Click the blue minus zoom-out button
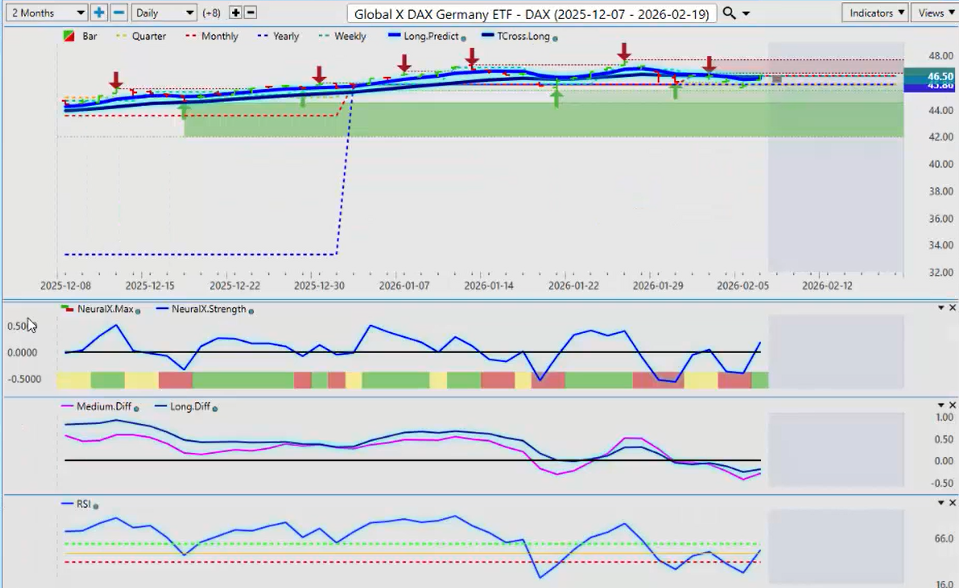 point(118,13)
